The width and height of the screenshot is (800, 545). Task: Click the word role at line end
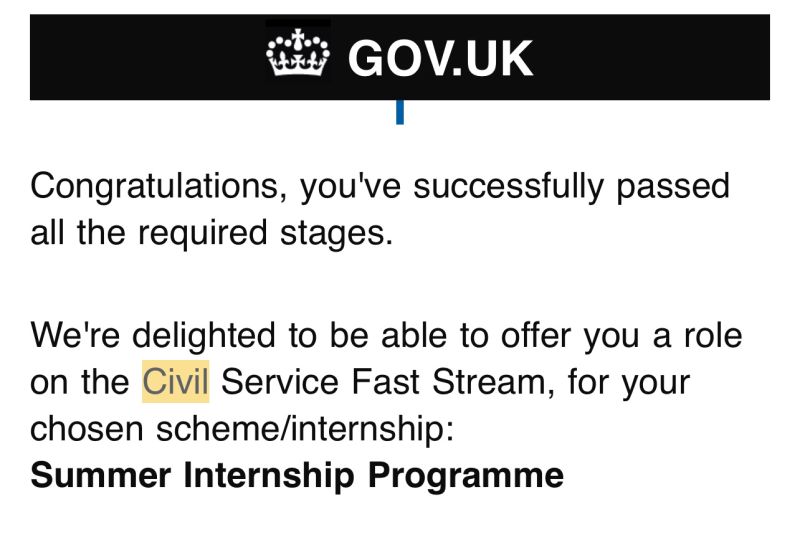pos(713,336)
